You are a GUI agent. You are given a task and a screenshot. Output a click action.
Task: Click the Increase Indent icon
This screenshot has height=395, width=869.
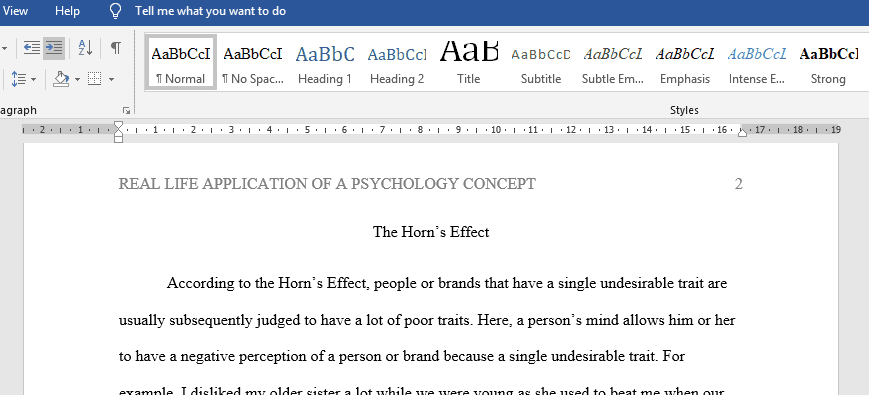tap(54, 48)
